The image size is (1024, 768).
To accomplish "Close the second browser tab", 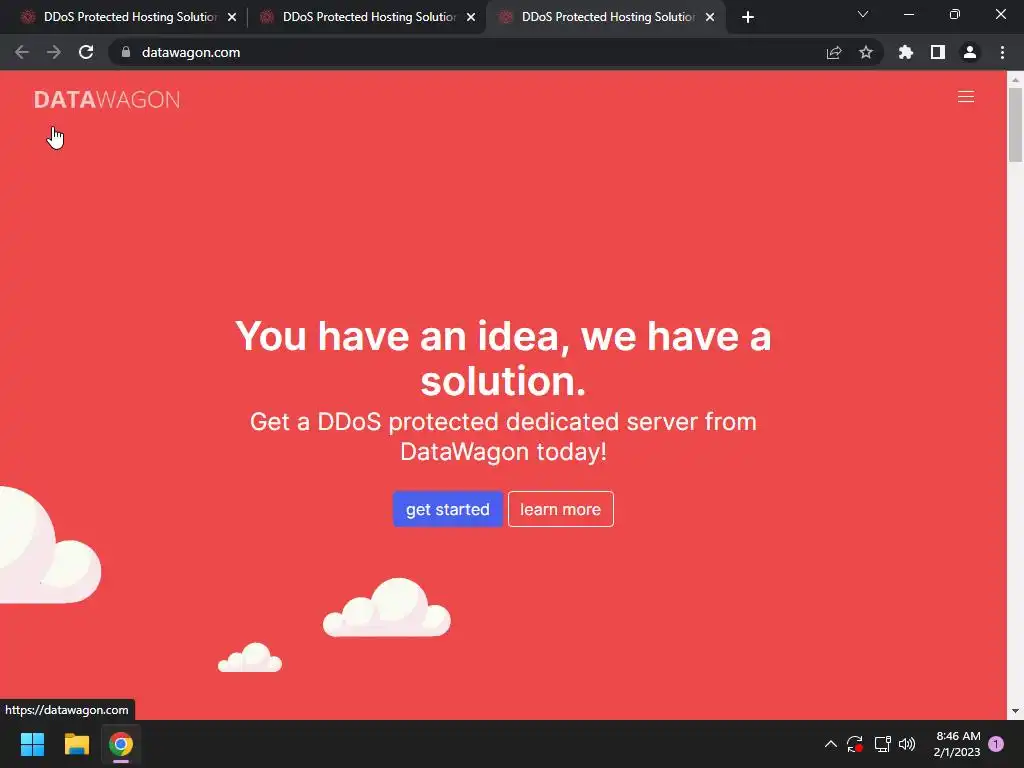I will [471, 17].
